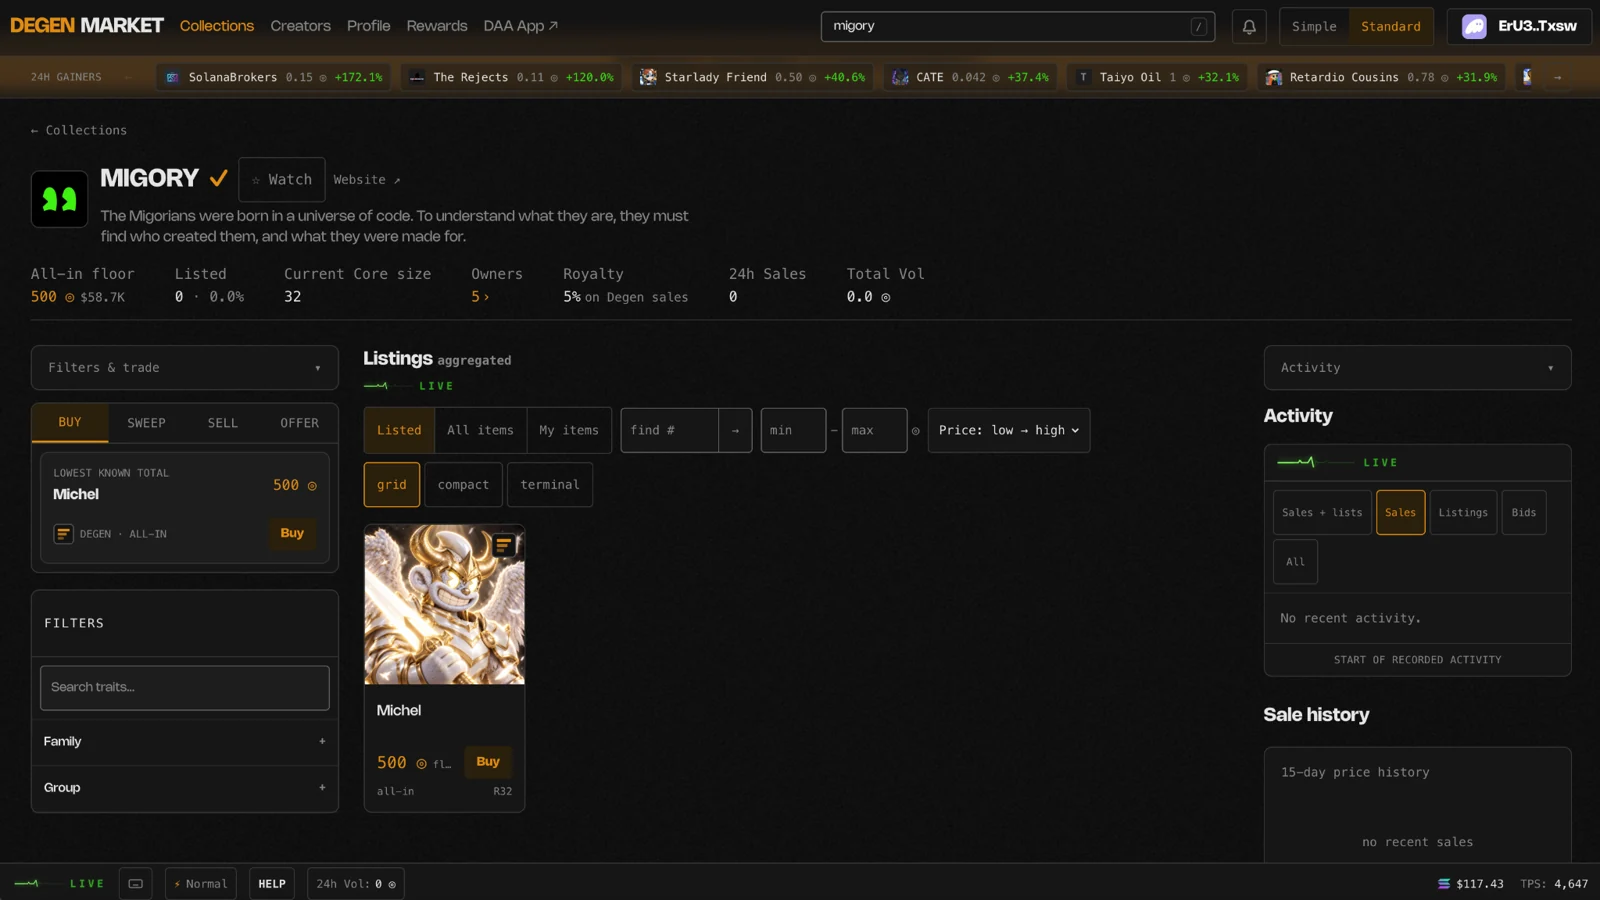
Task: Open the Website link
Action: click(367, 180)
